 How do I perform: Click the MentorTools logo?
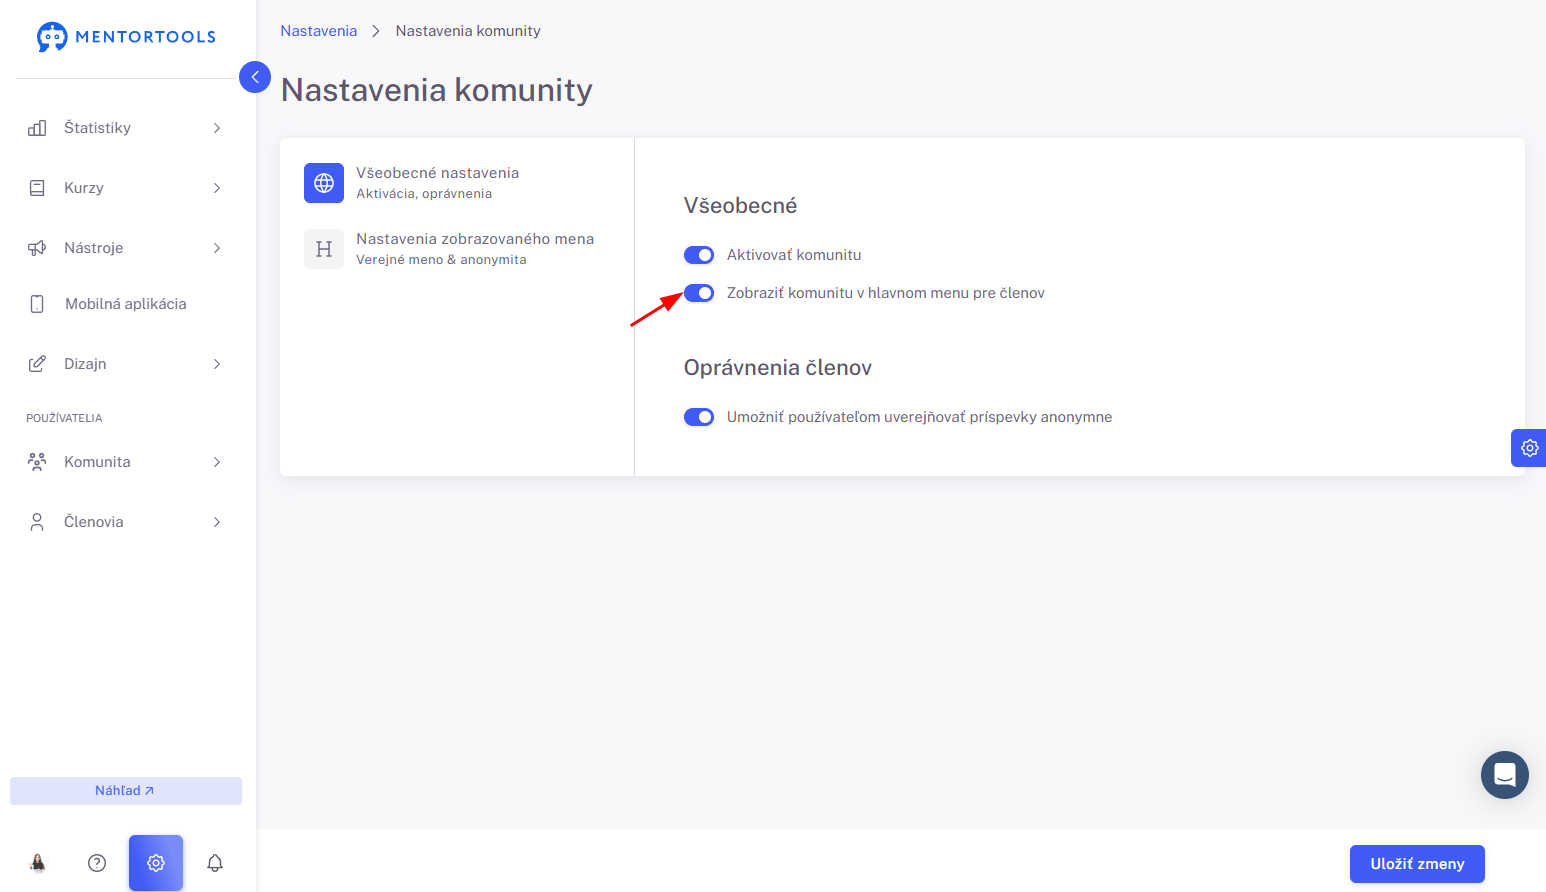(126, 37)
